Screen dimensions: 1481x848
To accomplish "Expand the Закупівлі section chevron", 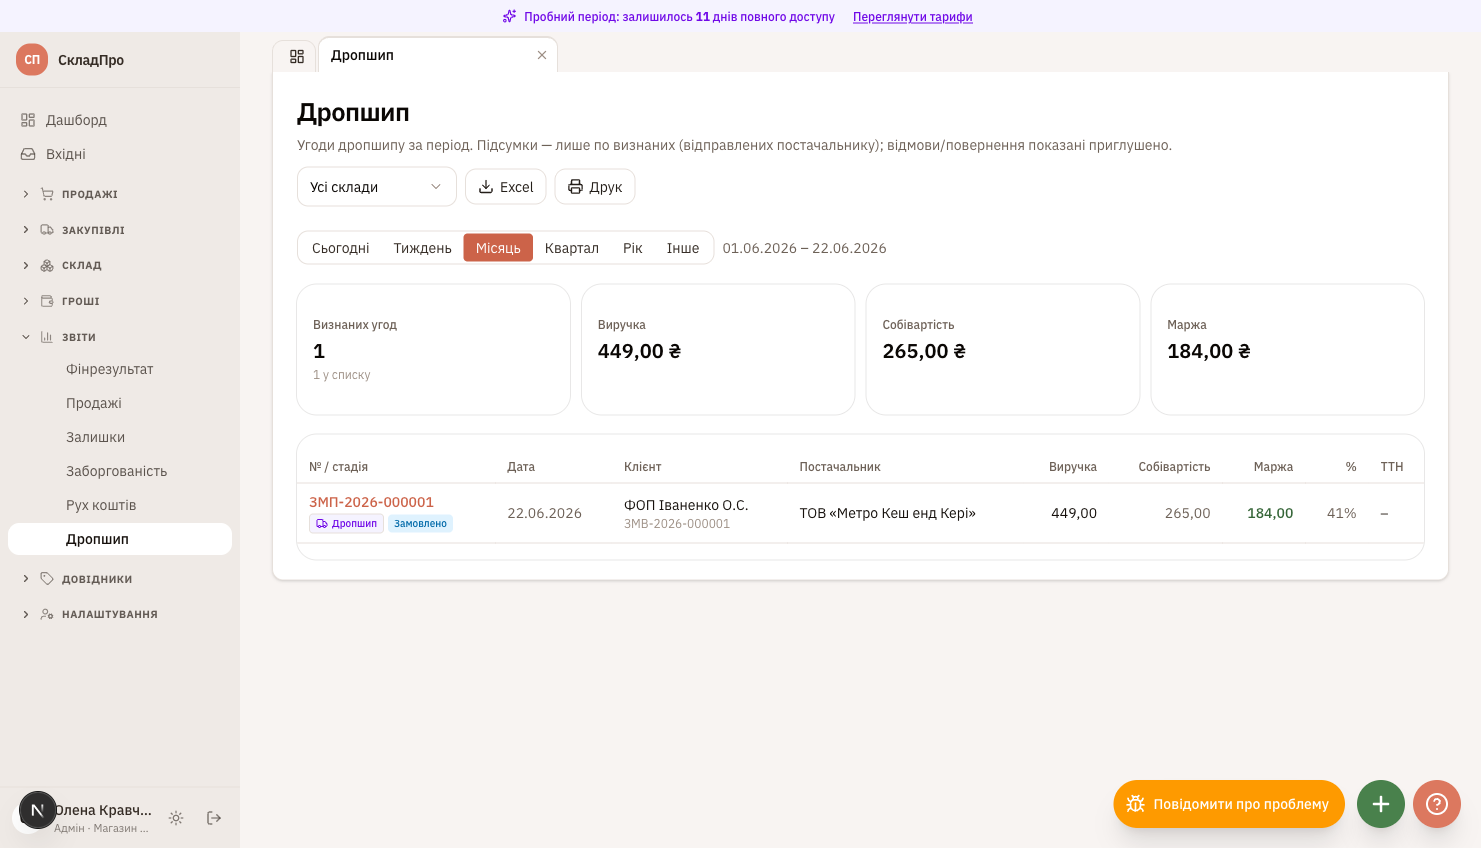I will pos(26,230).
